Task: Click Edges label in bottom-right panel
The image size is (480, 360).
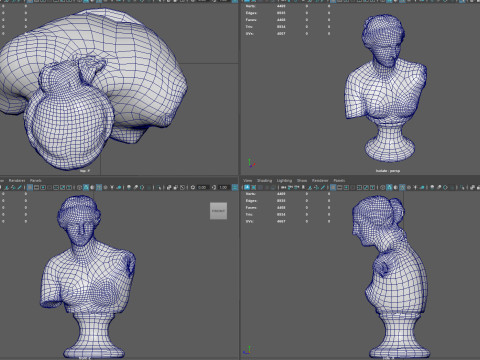Action: tap(251, 201)
